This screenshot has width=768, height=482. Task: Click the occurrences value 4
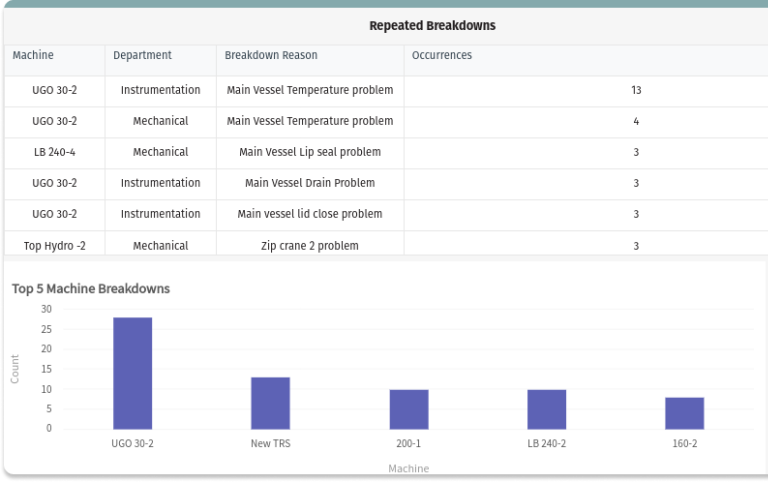pos(636,122)
